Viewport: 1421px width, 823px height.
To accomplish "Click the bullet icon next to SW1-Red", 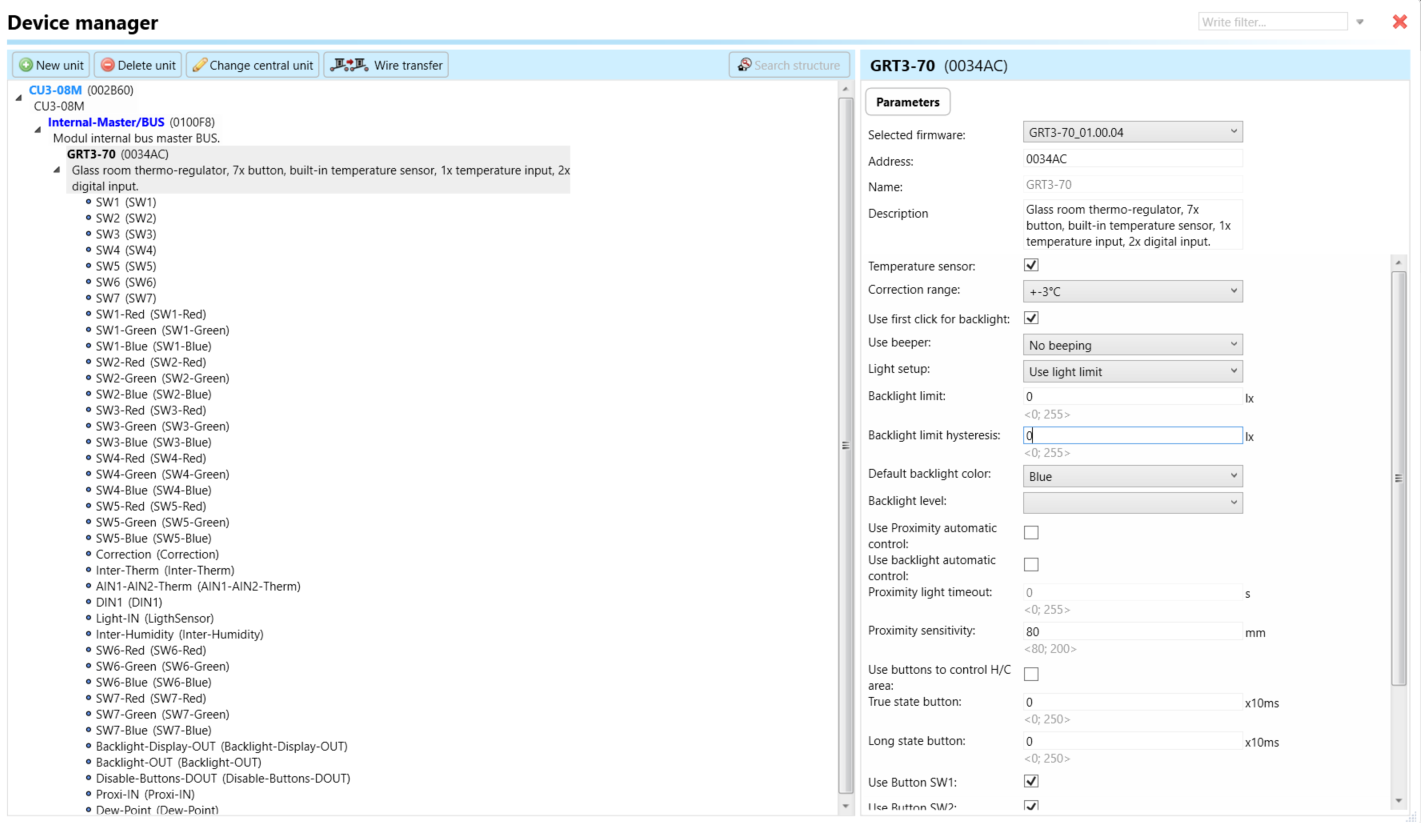I will pos(89,314).
